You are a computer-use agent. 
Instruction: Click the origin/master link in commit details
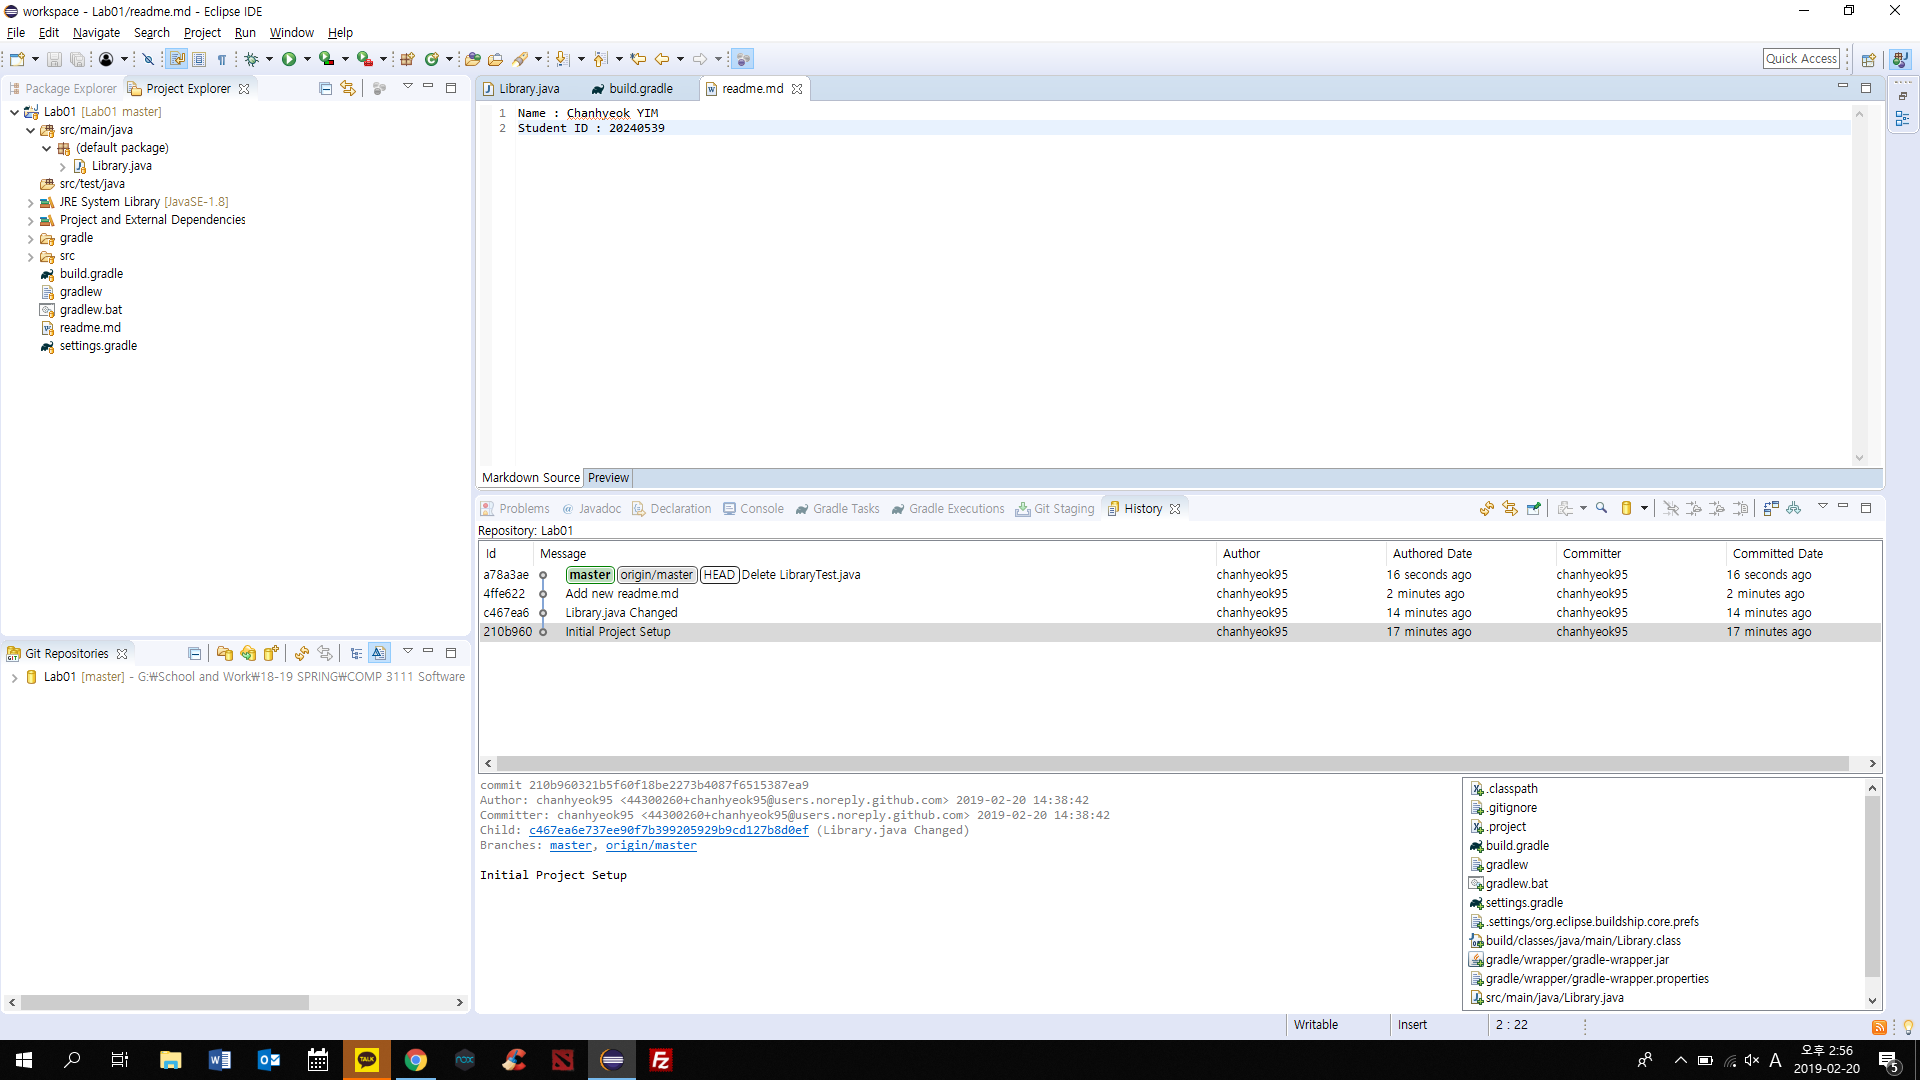click(651, 845)
